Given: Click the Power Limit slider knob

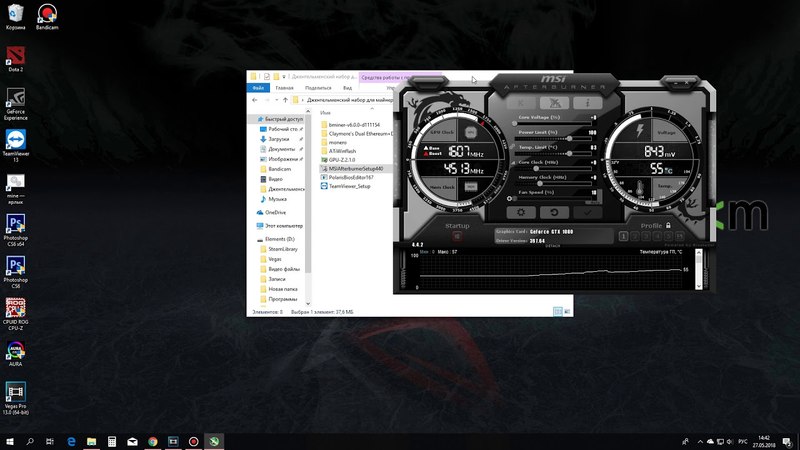Looking at the screenshot, I should [569, 138].
